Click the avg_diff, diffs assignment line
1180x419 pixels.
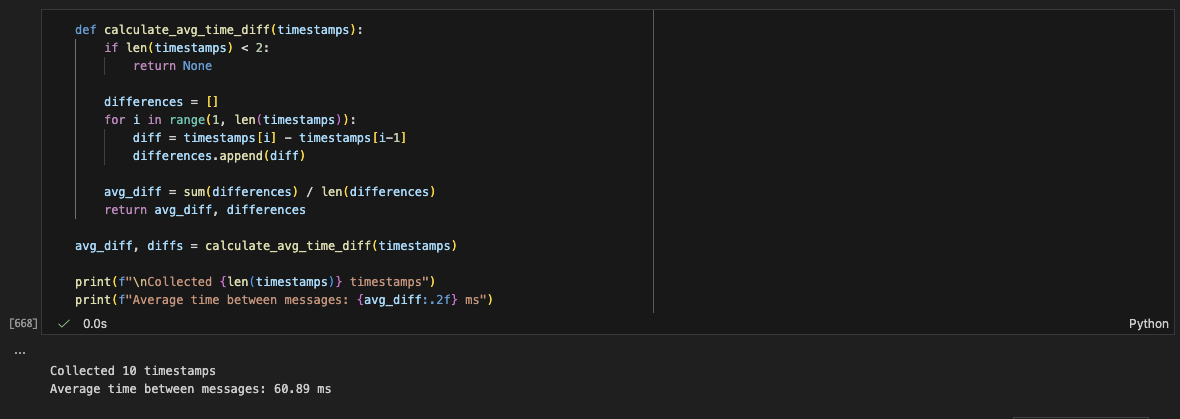(x=266, y=246)
